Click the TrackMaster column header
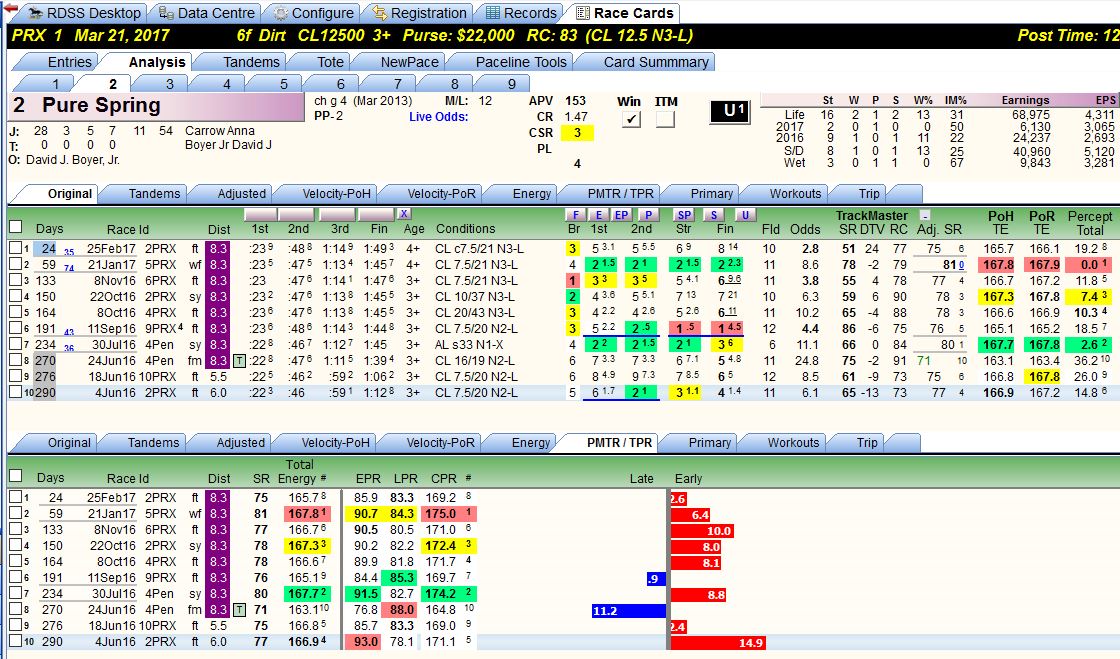1120x659 pixels. pyautogui.click(x=871, y=216)
